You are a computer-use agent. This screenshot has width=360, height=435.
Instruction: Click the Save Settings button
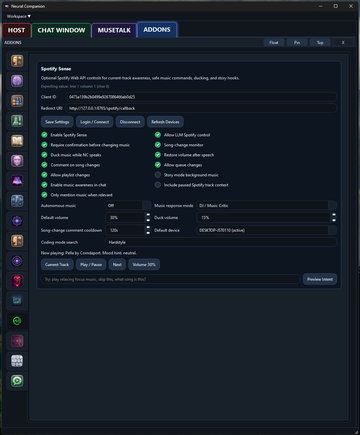pyautogui.click(x=57, y=122)
